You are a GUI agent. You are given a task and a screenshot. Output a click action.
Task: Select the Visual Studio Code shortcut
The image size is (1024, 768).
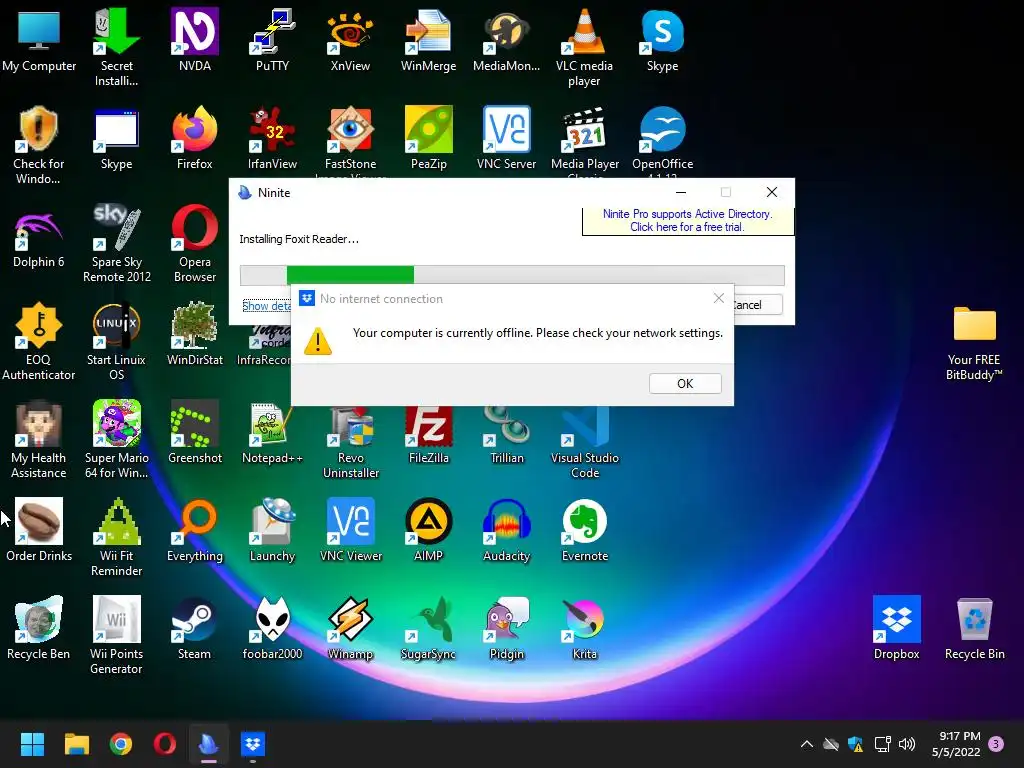coord(584,443)
